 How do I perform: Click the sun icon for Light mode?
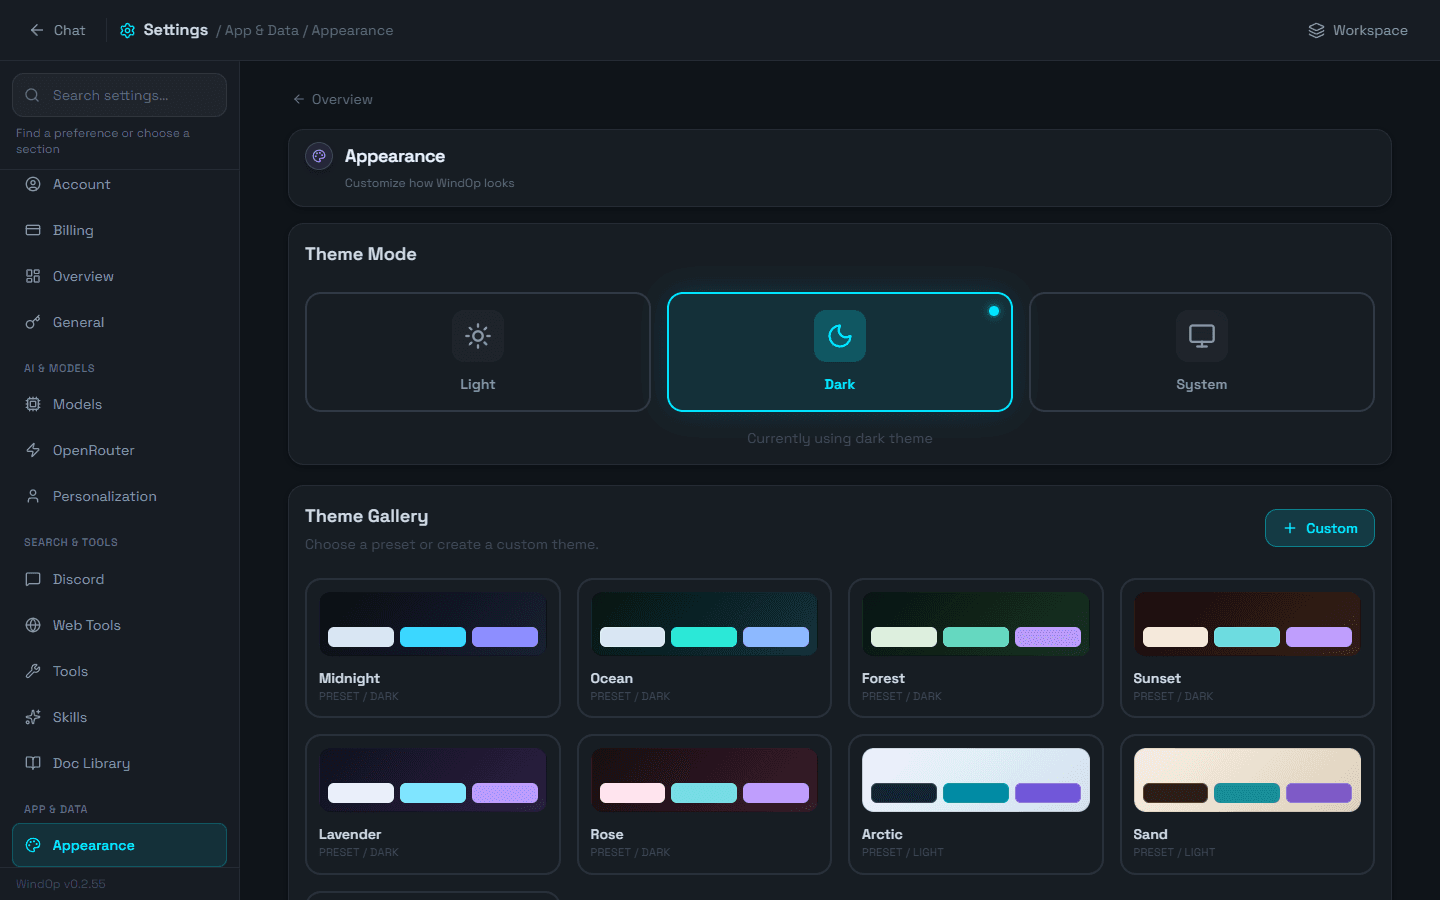point(478,336)
